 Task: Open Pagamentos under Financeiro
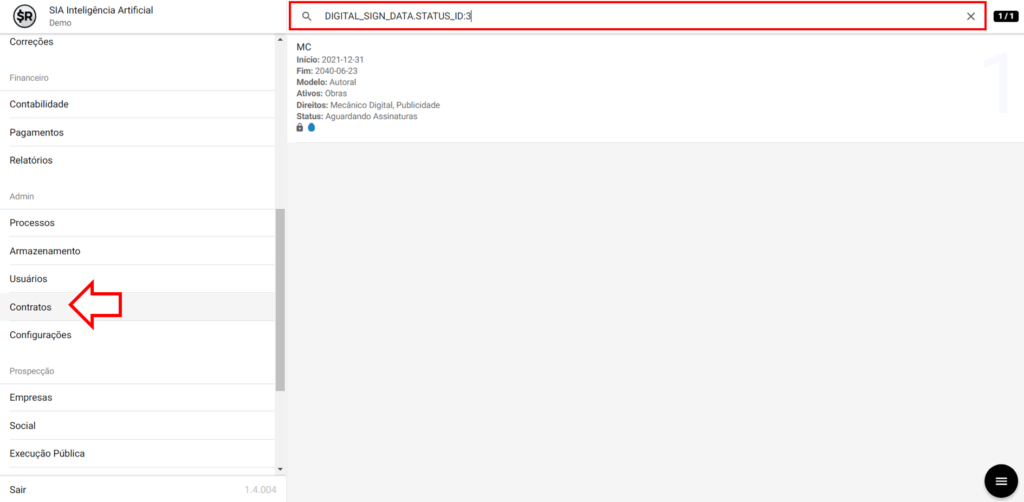(x=37, y=132)
